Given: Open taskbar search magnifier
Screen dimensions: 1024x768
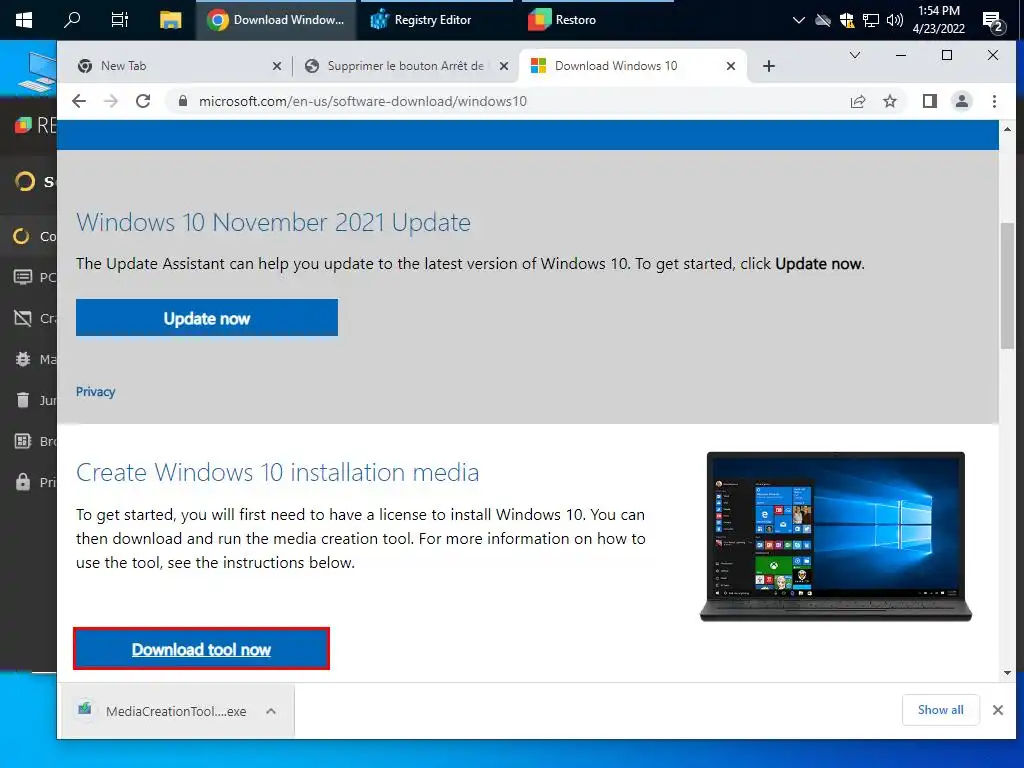Looking at the screenshot, I should pos(72,20).
